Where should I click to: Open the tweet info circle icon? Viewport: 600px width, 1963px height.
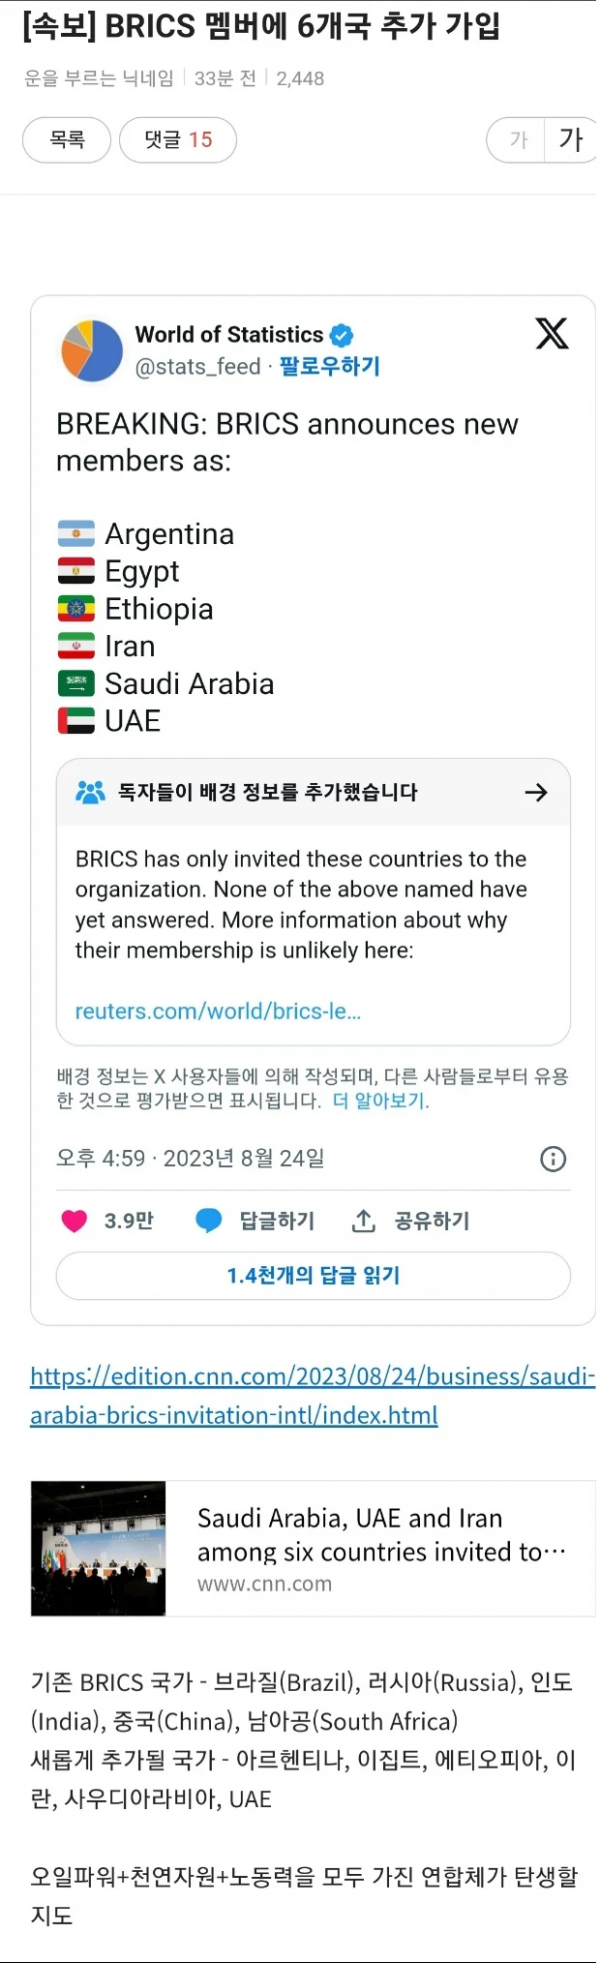[x=553, y=1158]
